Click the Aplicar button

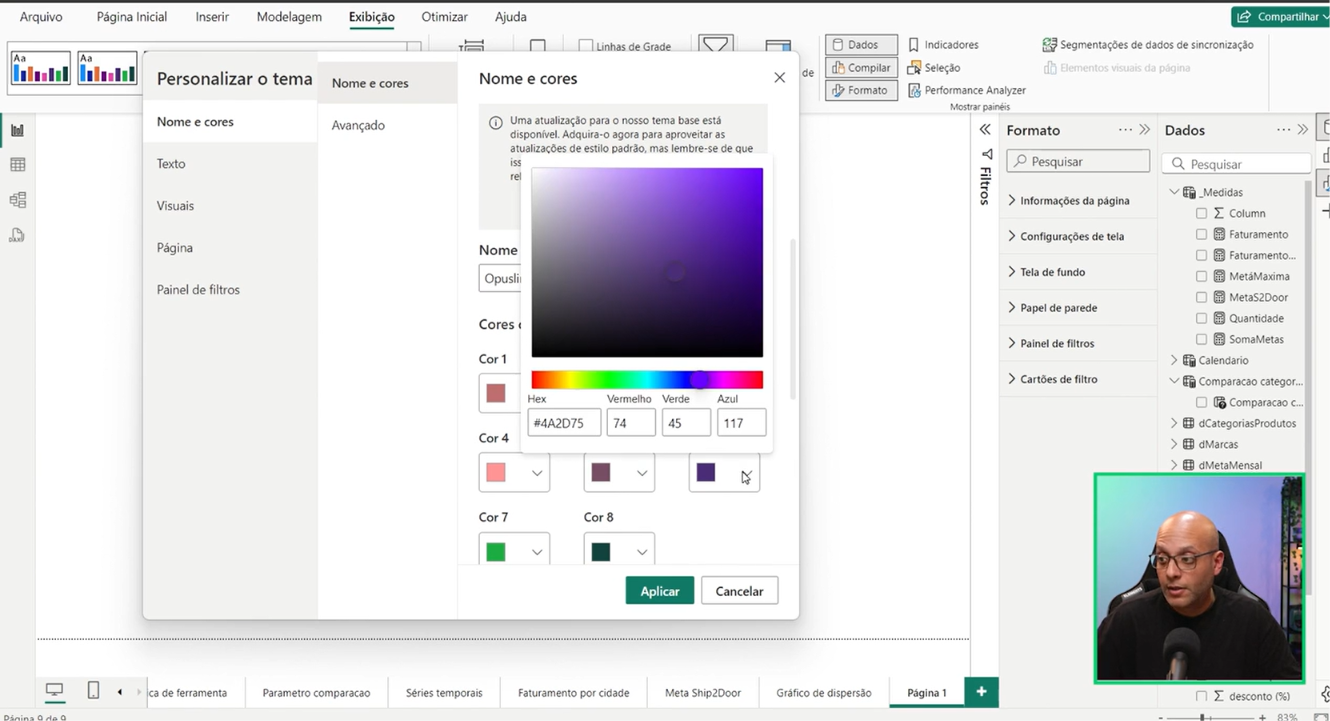tap(660, 591)
